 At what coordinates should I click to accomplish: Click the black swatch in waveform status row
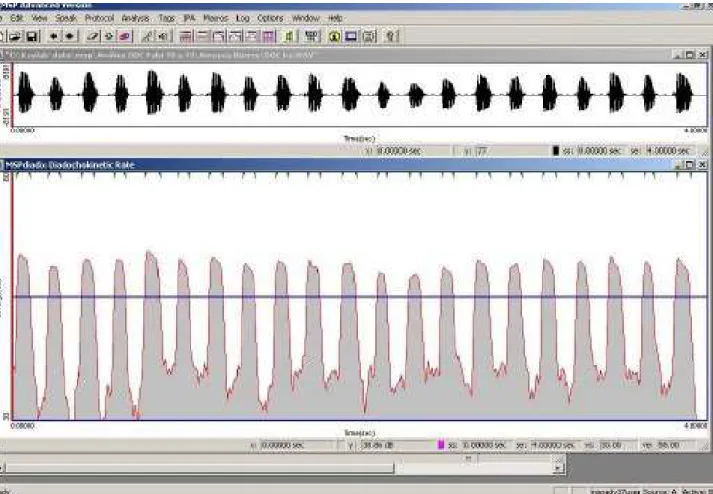tap(556, 151)
